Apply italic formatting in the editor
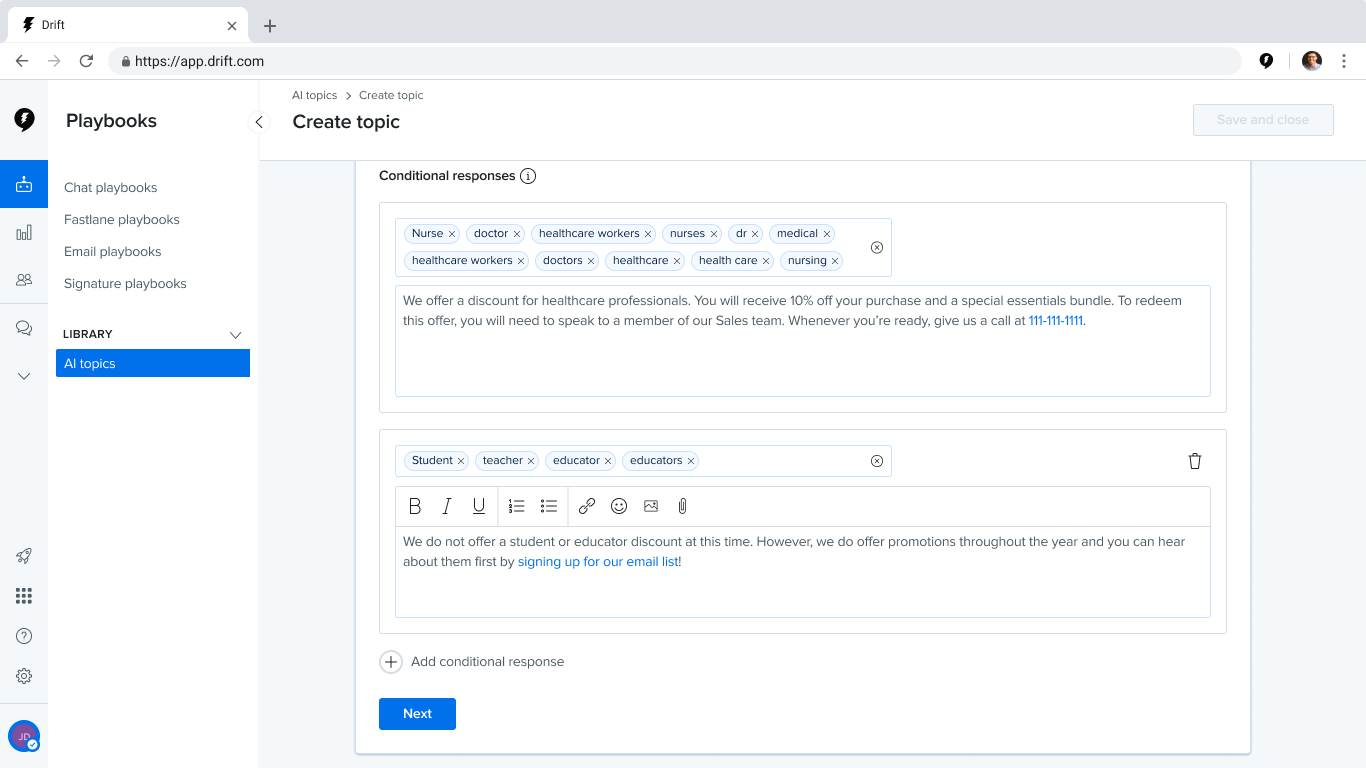 (x=447, y=506)
